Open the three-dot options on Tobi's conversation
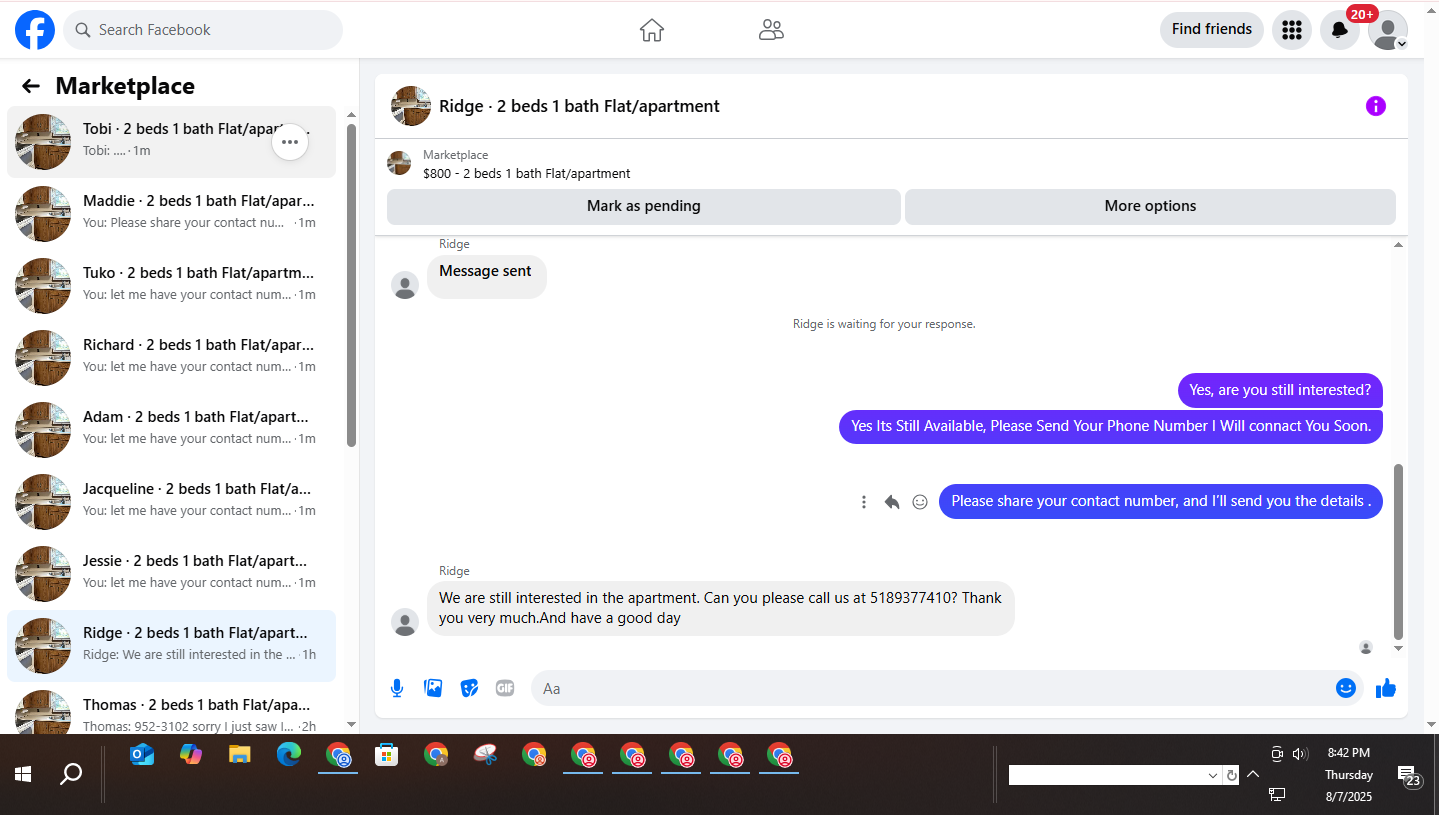This screenshot has width=1439, height=815. pyautogui.click(x=290, y=142)
